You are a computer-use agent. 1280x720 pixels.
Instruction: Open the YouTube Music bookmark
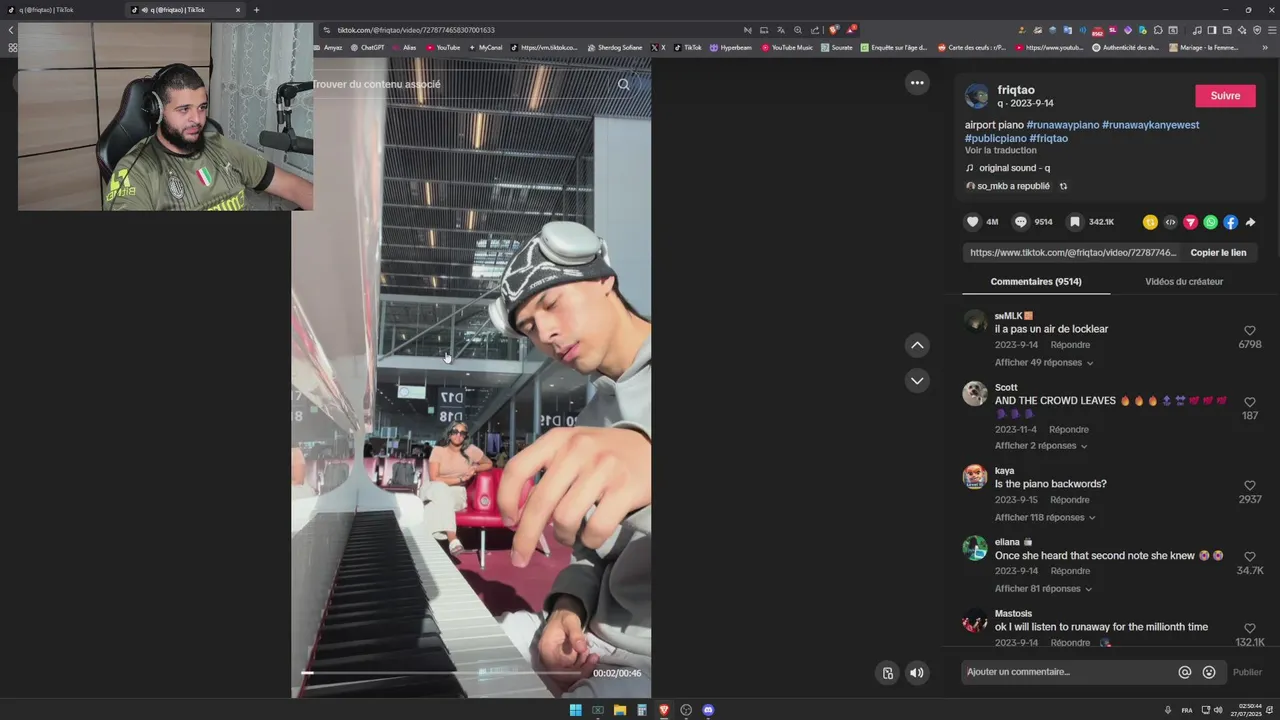click(787, 47)
